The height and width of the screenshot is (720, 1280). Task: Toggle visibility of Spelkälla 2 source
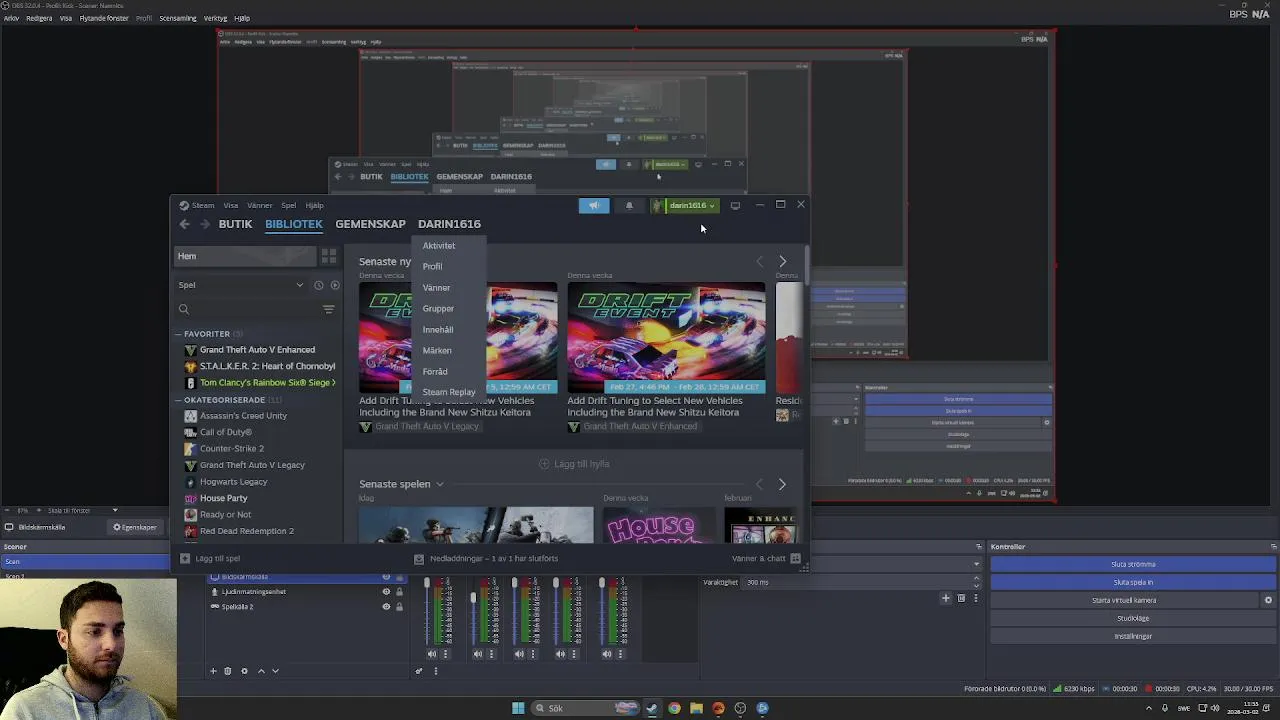[386, 606]
